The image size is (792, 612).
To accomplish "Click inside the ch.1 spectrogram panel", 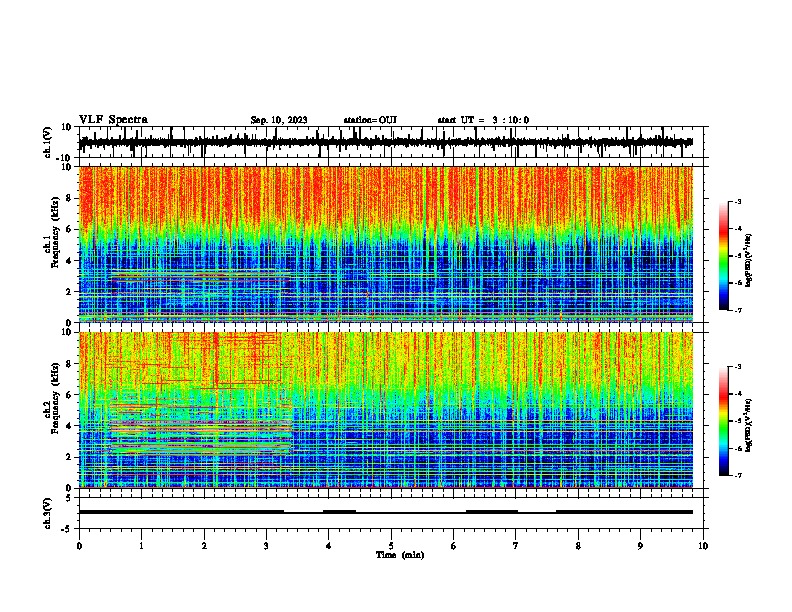I will (x=386, y=244).
